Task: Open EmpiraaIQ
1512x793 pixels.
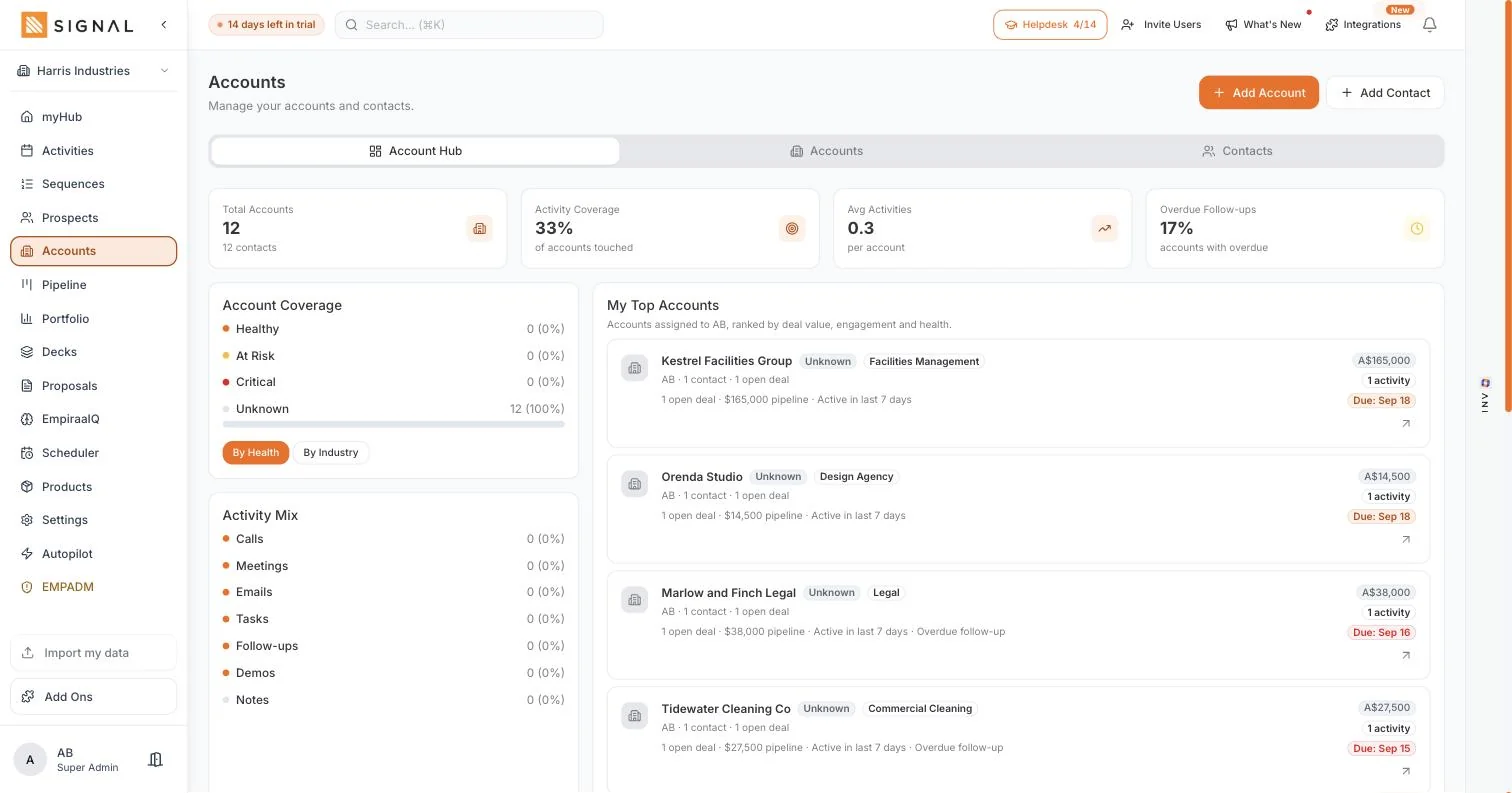Action: pos(94,419)
